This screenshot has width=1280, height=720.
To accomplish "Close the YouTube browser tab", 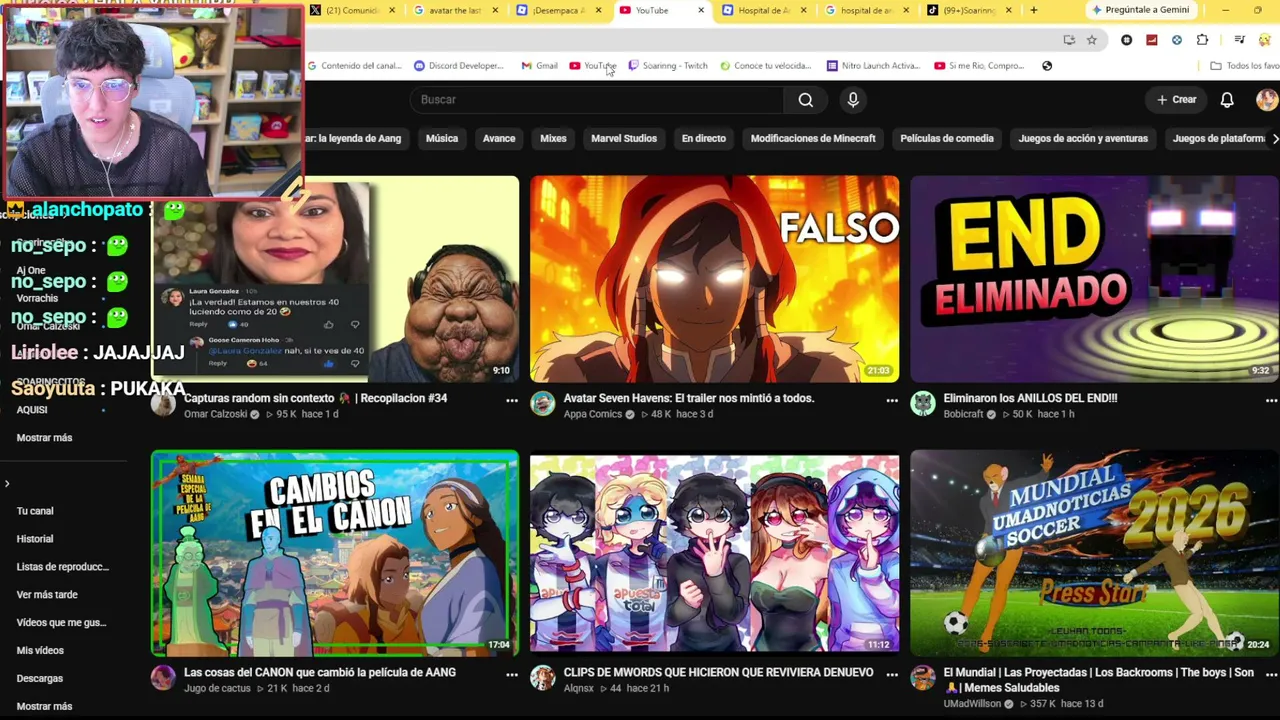I will point(701,10).
